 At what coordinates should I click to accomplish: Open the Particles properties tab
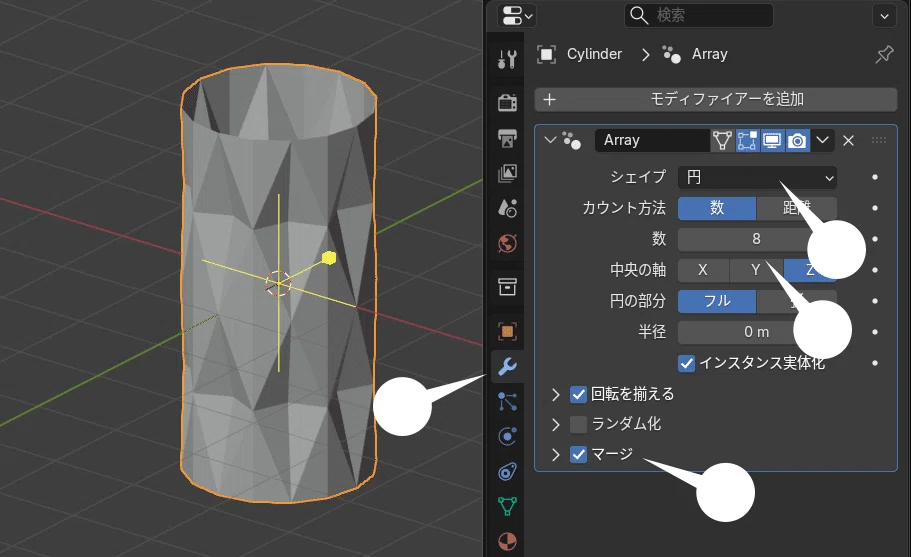[507, 401]
